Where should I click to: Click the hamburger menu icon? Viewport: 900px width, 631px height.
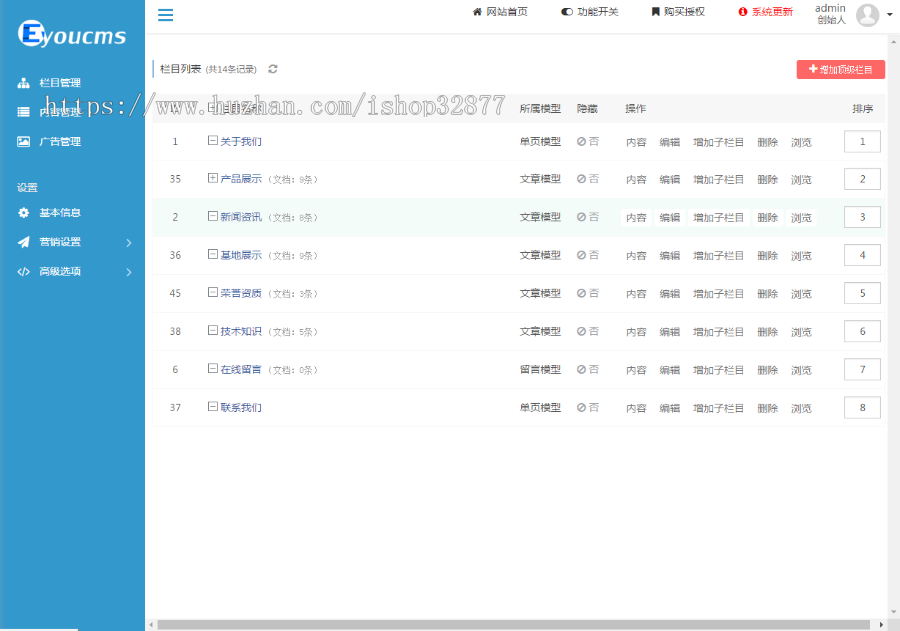[165, 15]
